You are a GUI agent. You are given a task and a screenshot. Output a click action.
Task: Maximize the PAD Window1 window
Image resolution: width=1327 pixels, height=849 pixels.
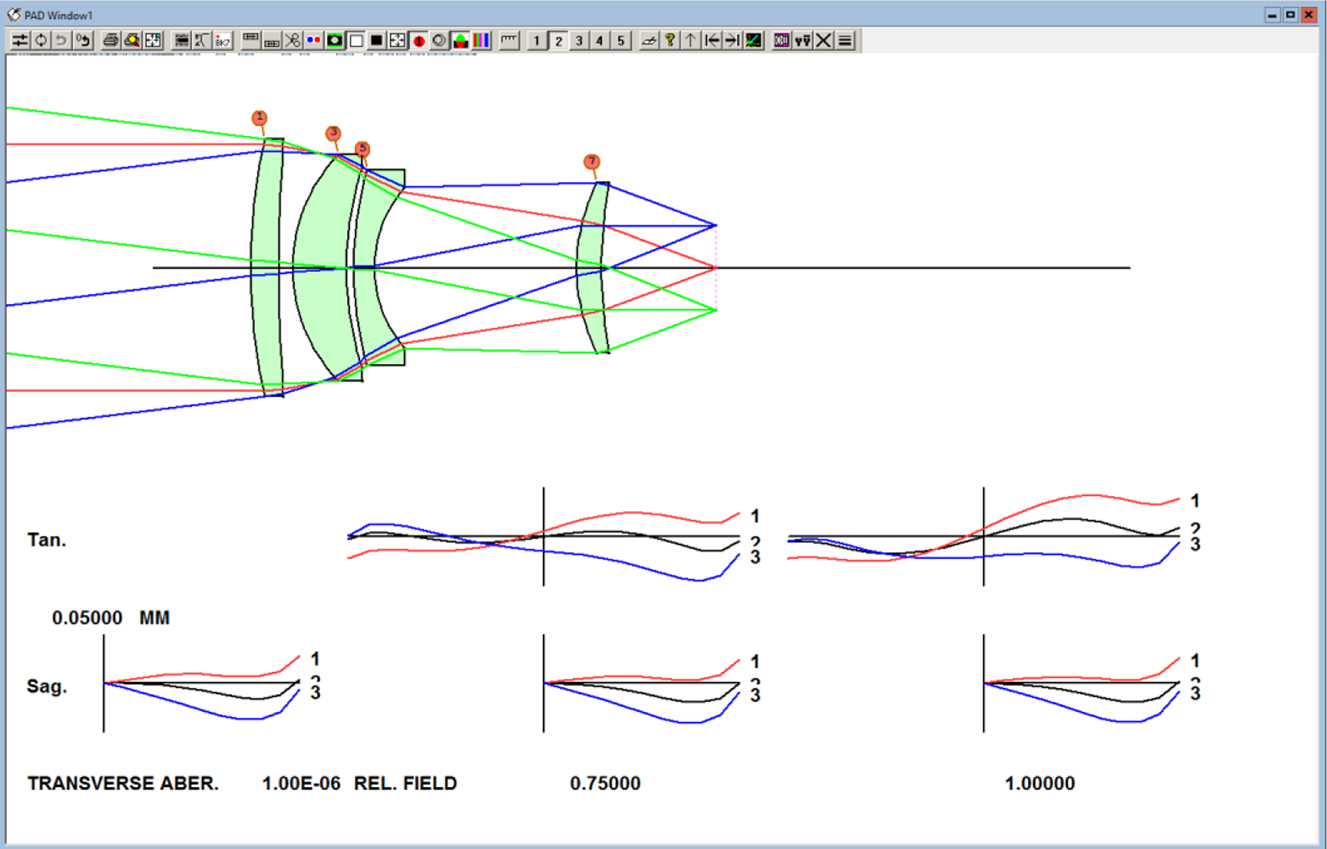(1290, 14)
